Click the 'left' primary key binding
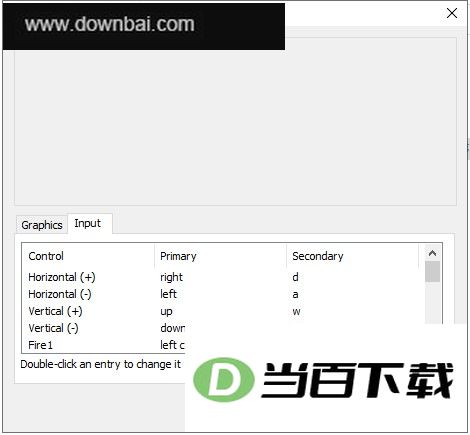The height and width of the screenshot is (435, 470). tap(168, 294)
